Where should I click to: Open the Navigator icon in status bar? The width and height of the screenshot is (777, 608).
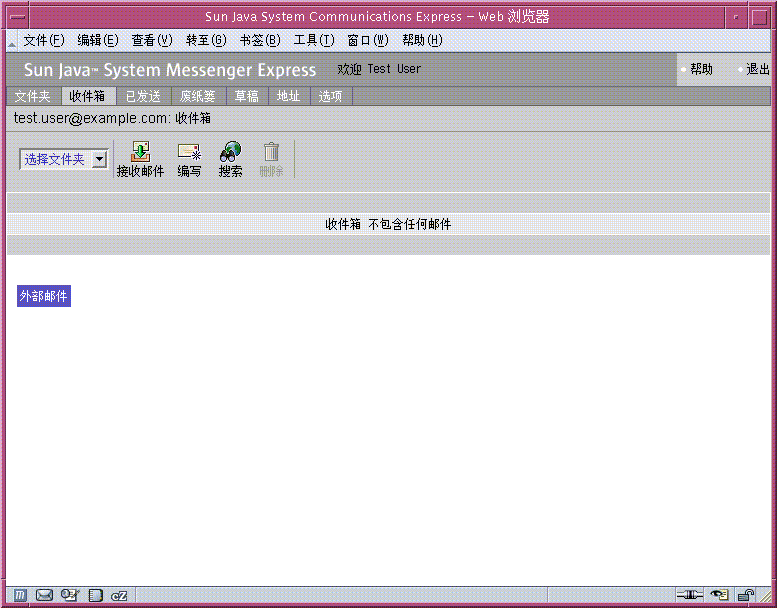[19, 595]
